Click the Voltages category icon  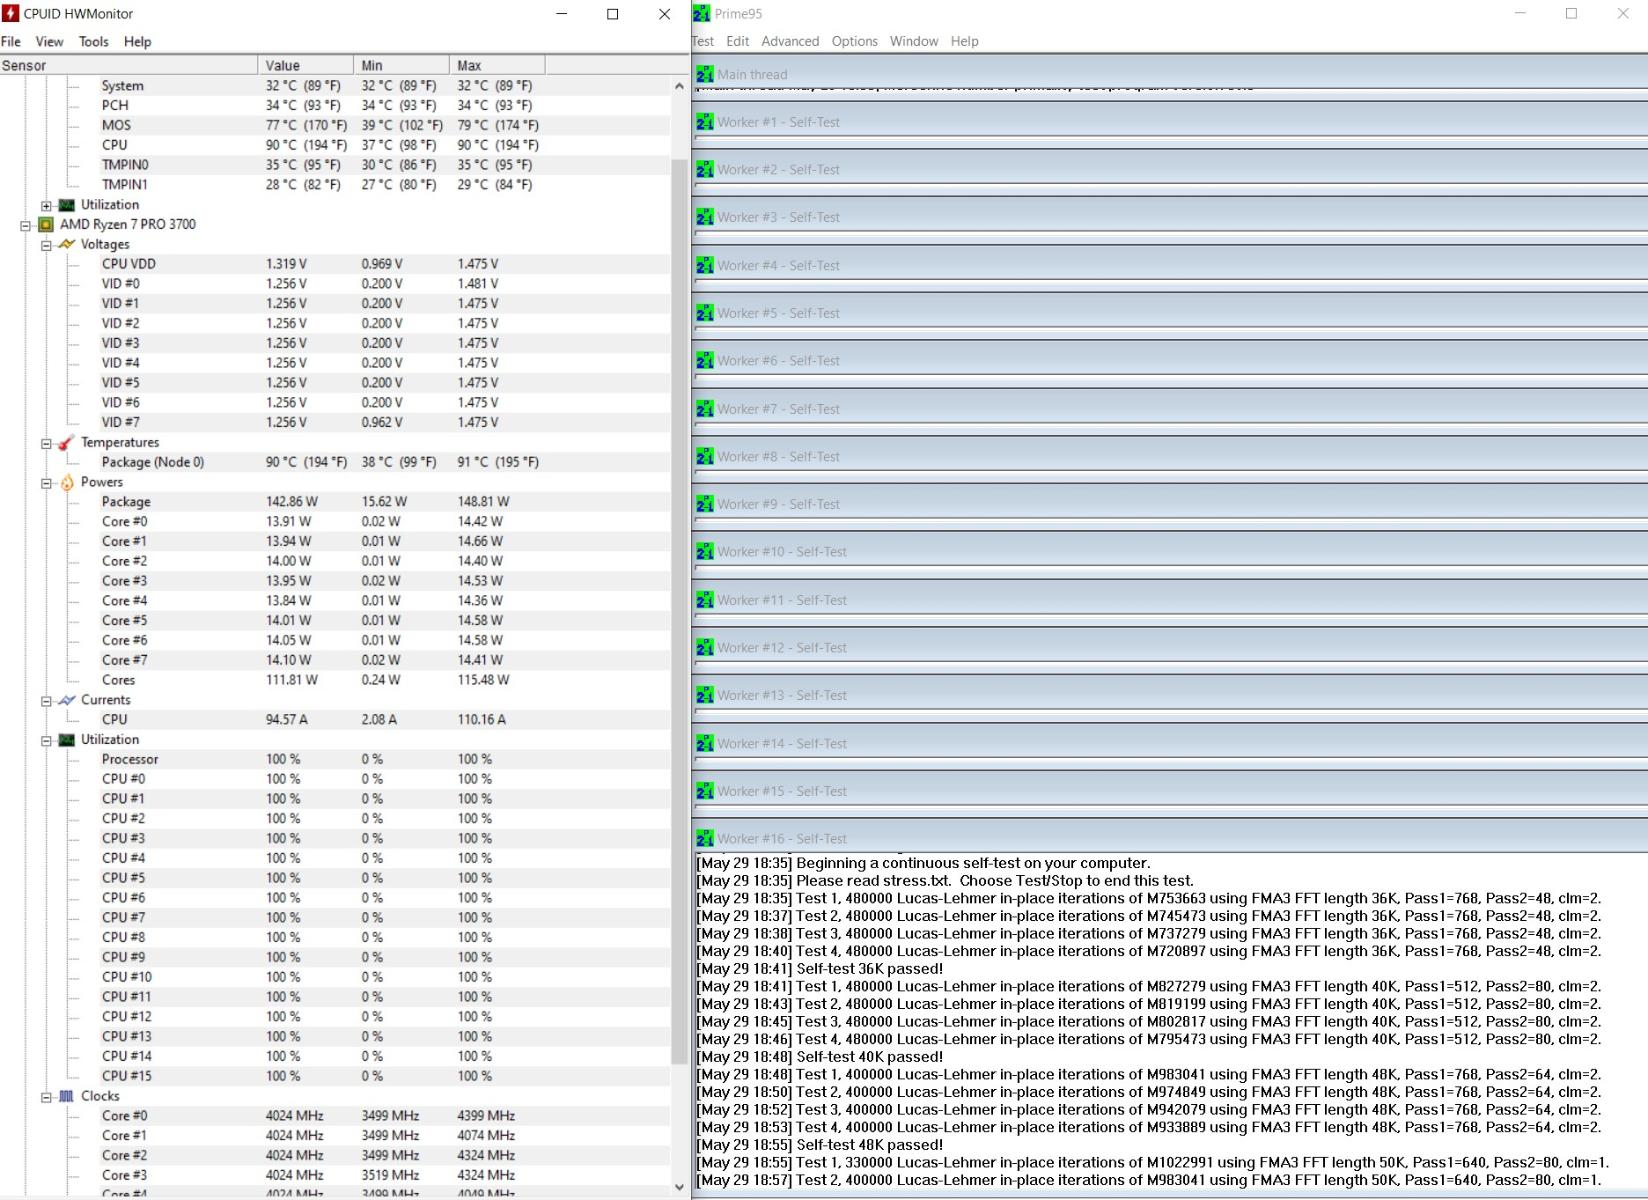coord(67,244)
